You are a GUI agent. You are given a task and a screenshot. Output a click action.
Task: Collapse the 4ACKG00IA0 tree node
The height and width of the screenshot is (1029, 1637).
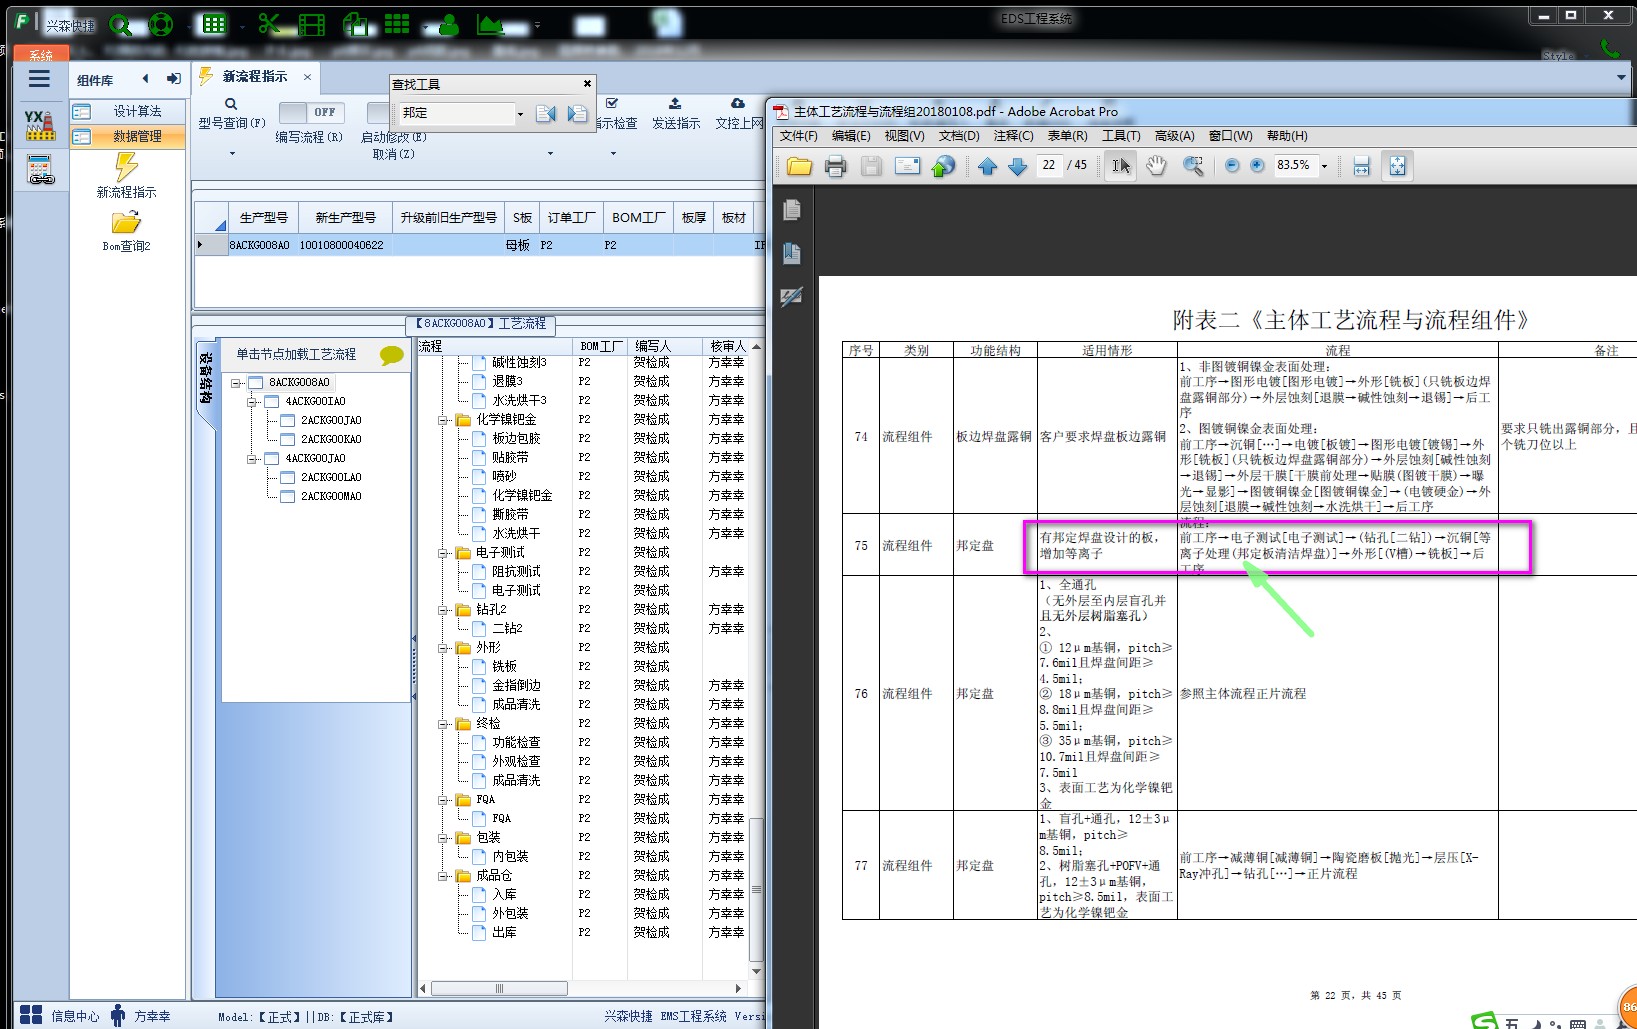click(252, 402)
